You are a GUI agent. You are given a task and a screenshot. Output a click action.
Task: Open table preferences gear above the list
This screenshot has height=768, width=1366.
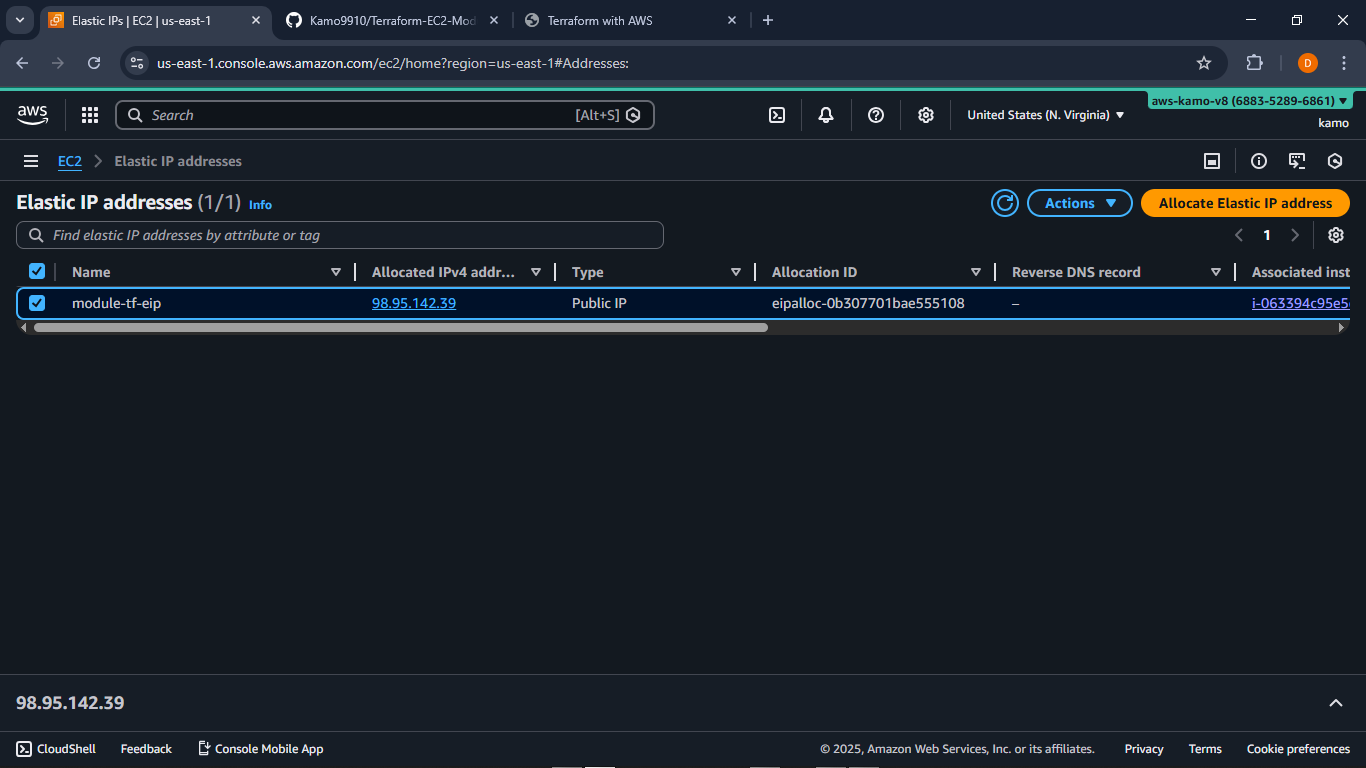1336,234
